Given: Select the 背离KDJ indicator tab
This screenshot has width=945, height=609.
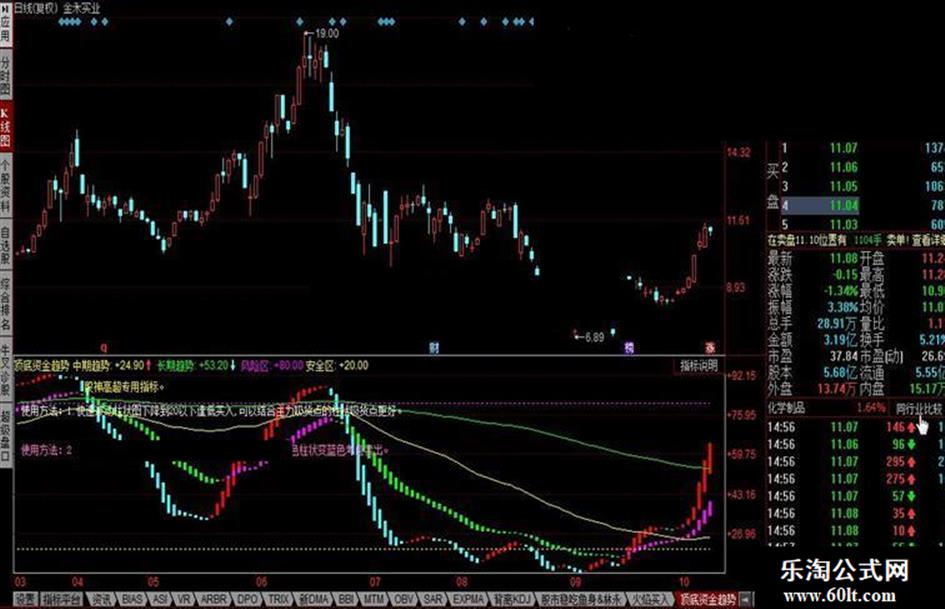Looking at the screenshot, I should (x=513, y=599).
